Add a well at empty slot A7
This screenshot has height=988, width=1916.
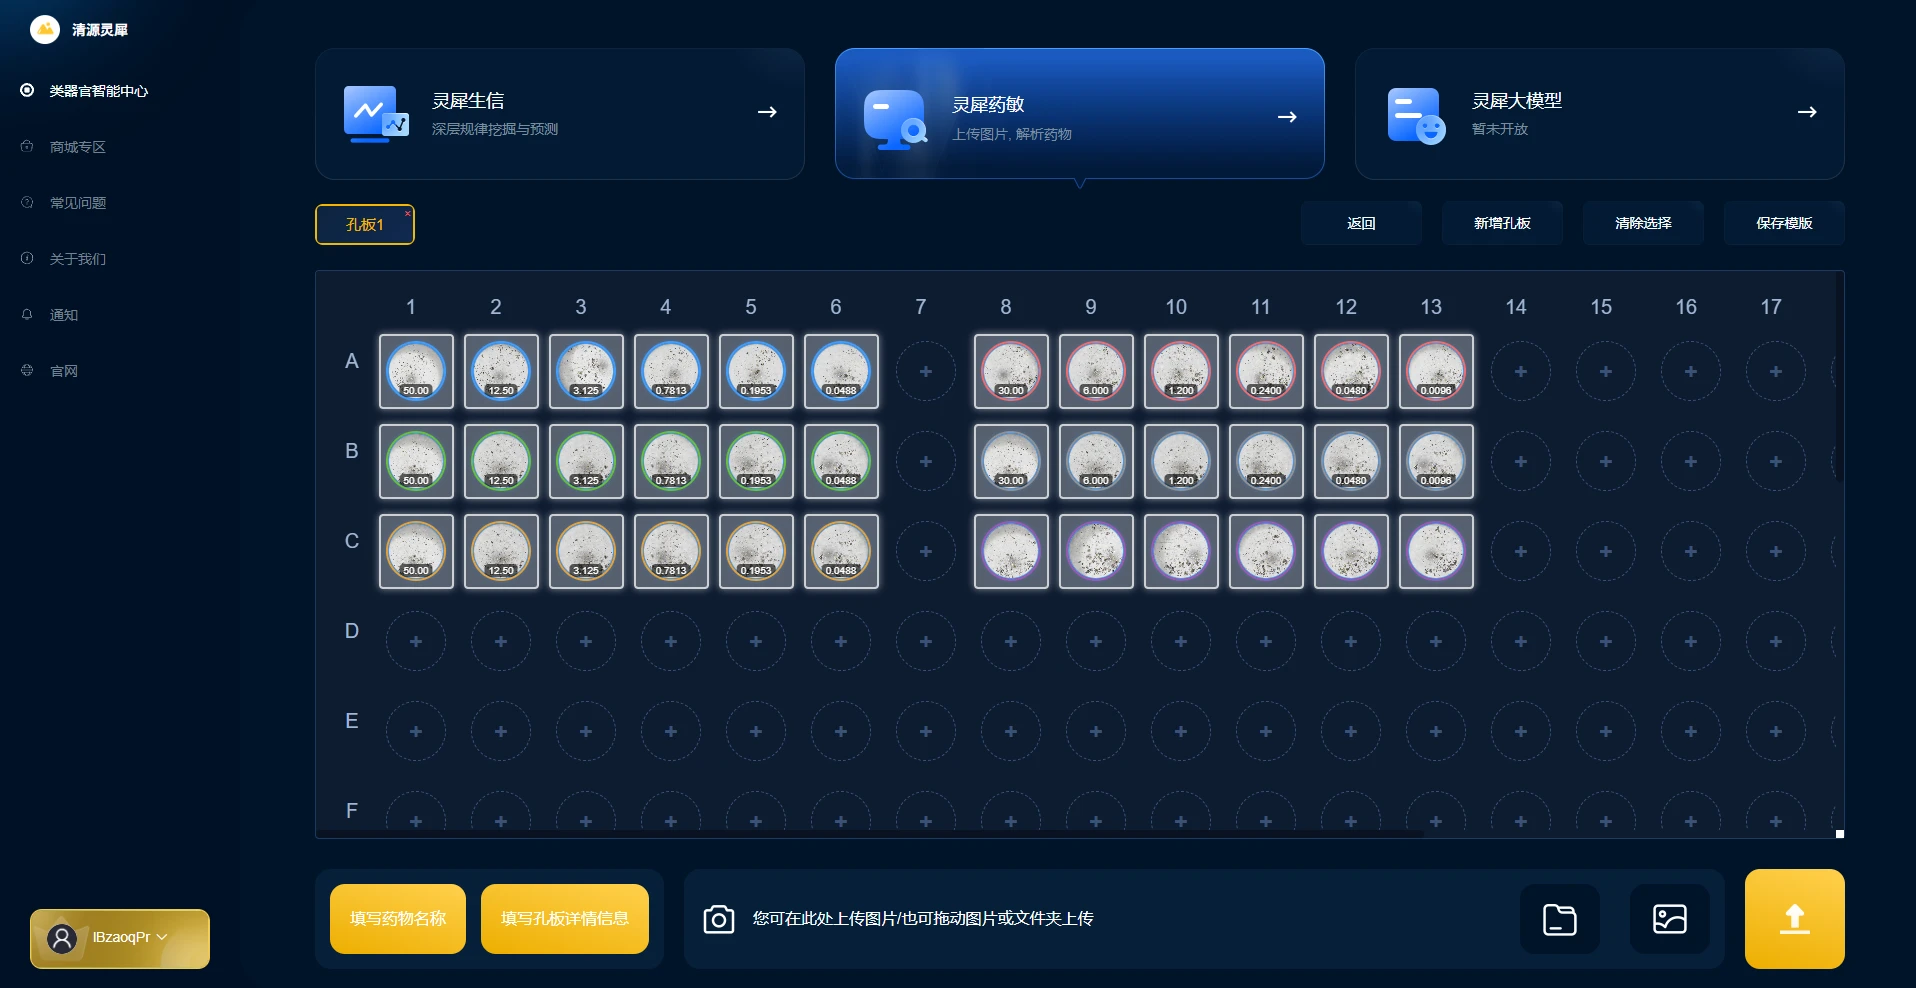click(x=926, y=371)
